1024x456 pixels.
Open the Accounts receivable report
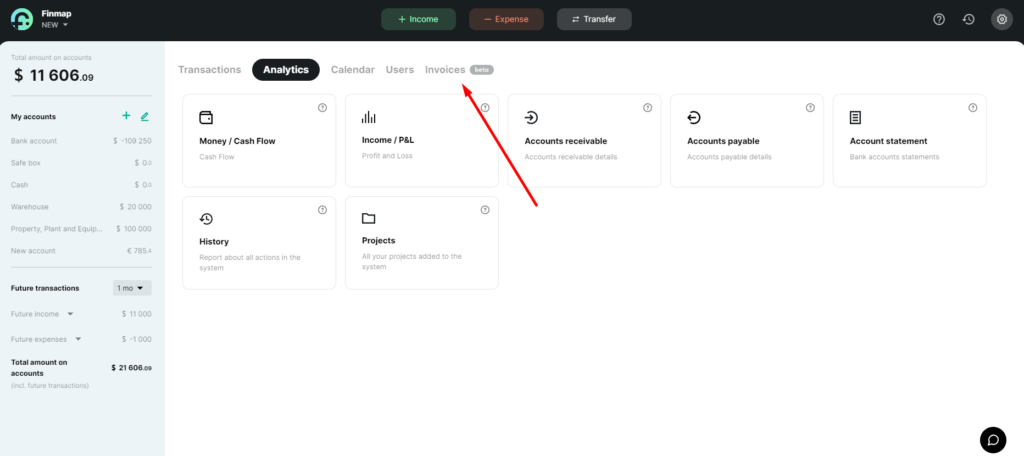584,140
